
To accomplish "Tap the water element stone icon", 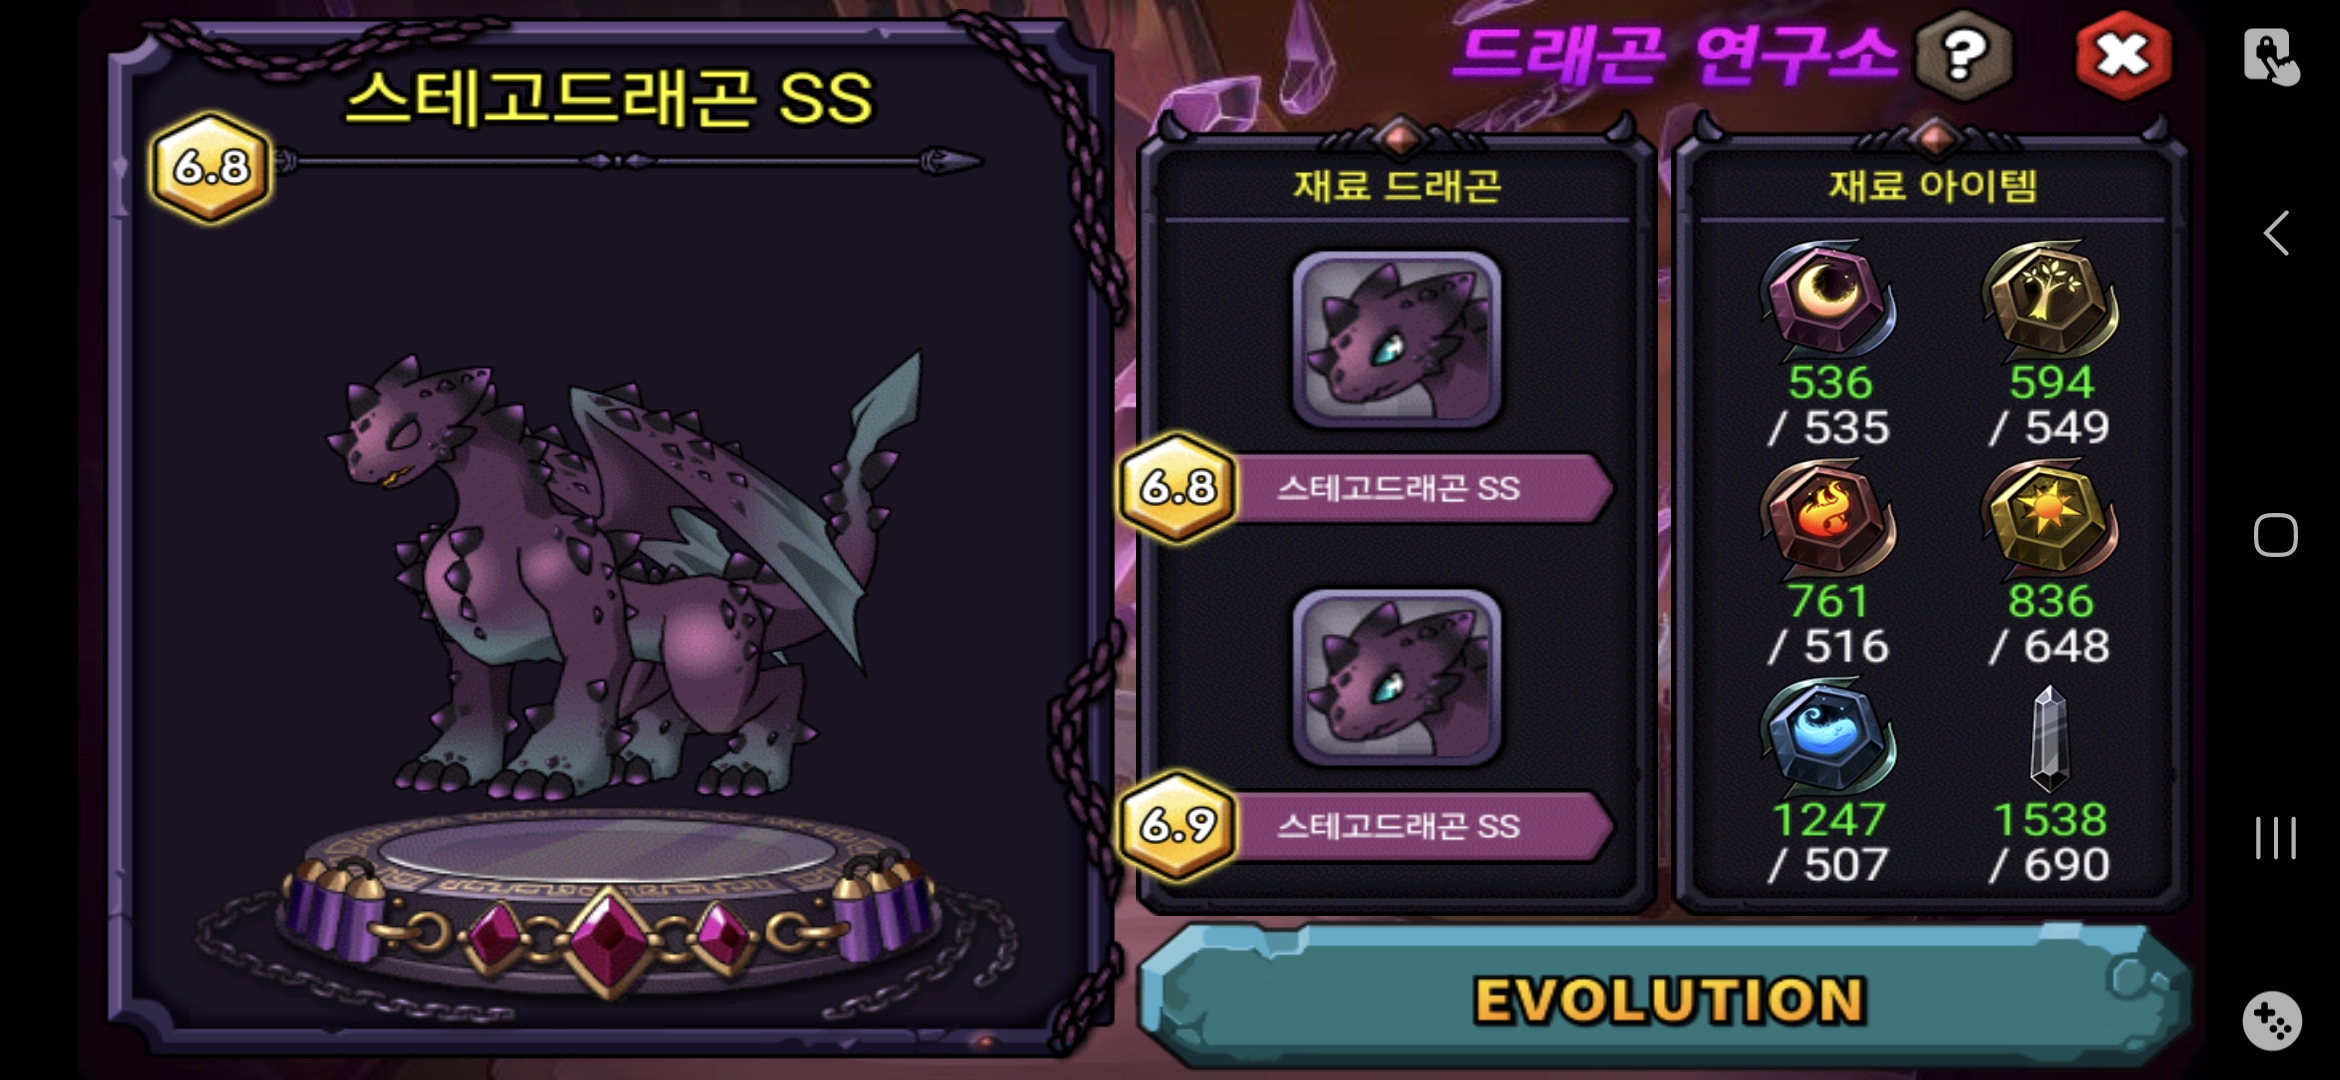I will pos(1827,737).
